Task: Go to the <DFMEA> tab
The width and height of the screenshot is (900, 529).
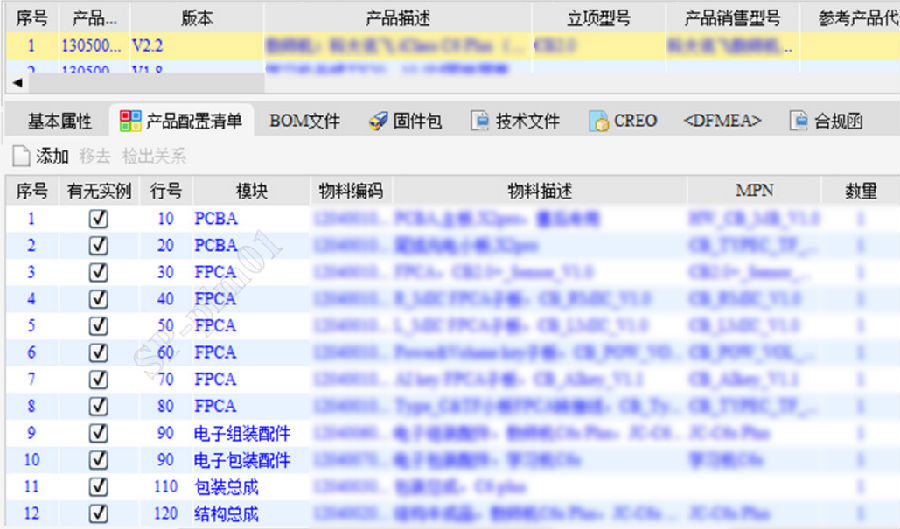Action: [x=722, y=121]
